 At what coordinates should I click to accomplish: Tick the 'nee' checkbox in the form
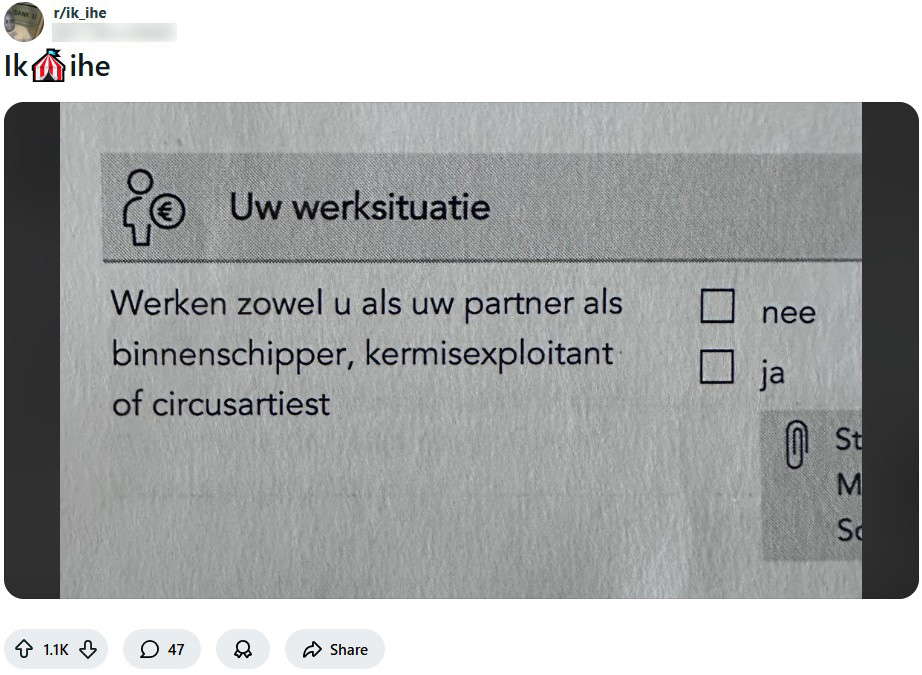click(x=717, y=306)
